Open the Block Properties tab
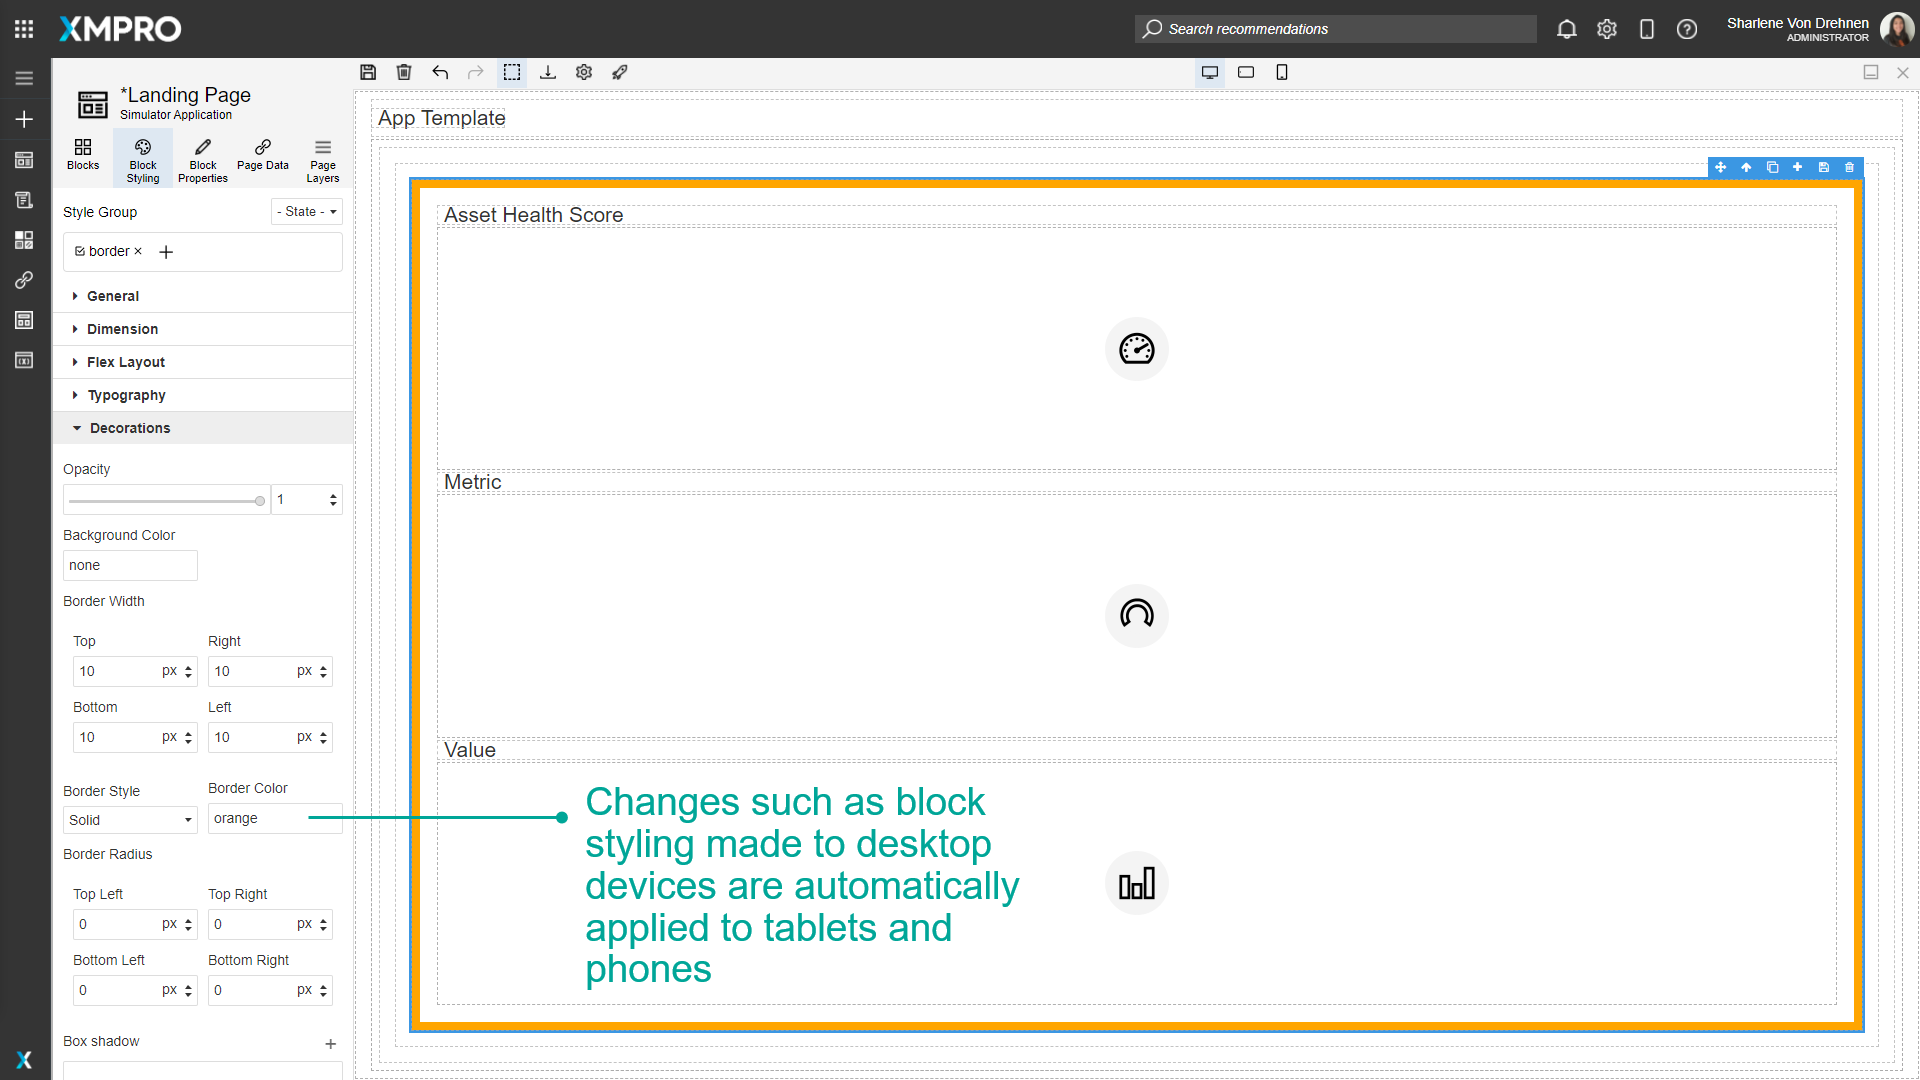The width and height of the screenshot is (1920, 1080). point(203,160)
